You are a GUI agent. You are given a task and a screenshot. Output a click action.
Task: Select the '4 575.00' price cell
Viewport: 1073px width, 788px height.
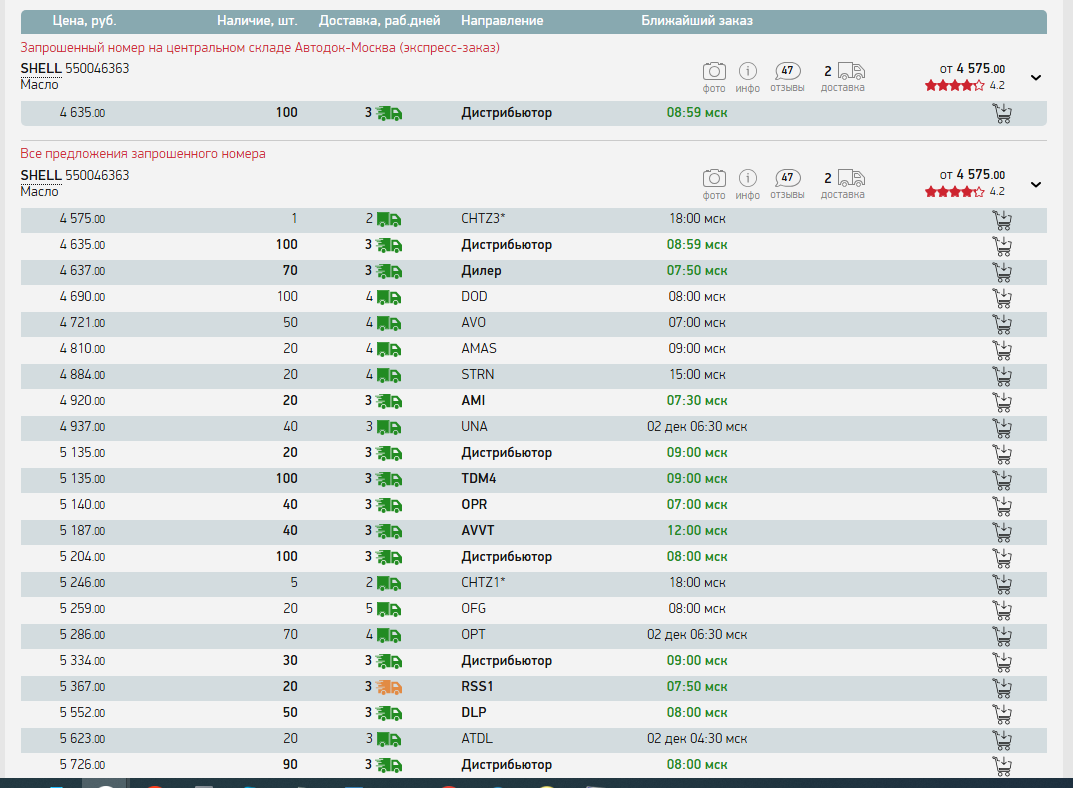[82, 219]
